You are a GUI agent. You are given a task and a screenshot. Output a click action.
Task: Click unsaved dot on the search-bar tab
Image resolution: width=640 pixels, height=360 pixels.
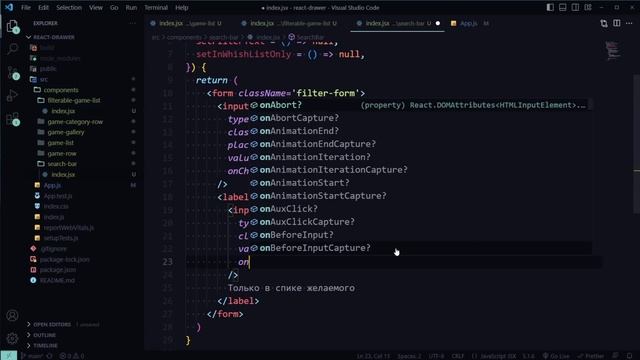click(x=438, y=24)
